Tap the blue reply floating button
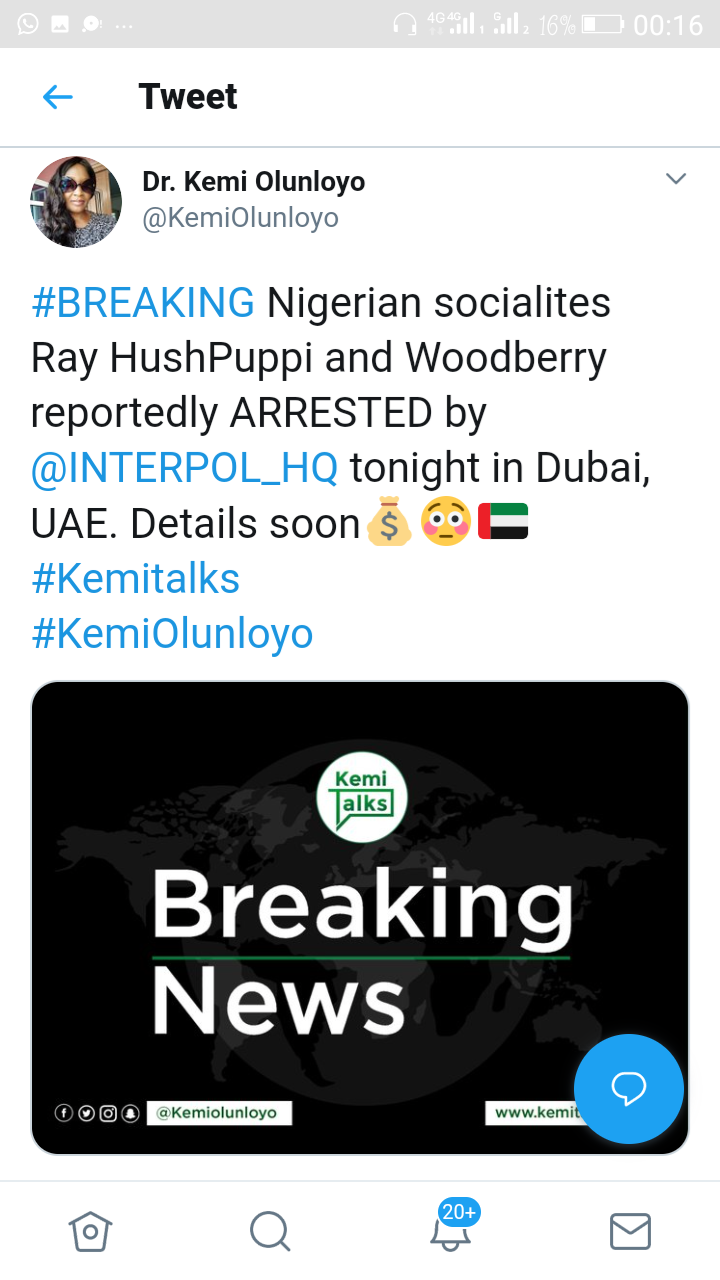Screen dimensions: 720x1280 [628, 1088]
